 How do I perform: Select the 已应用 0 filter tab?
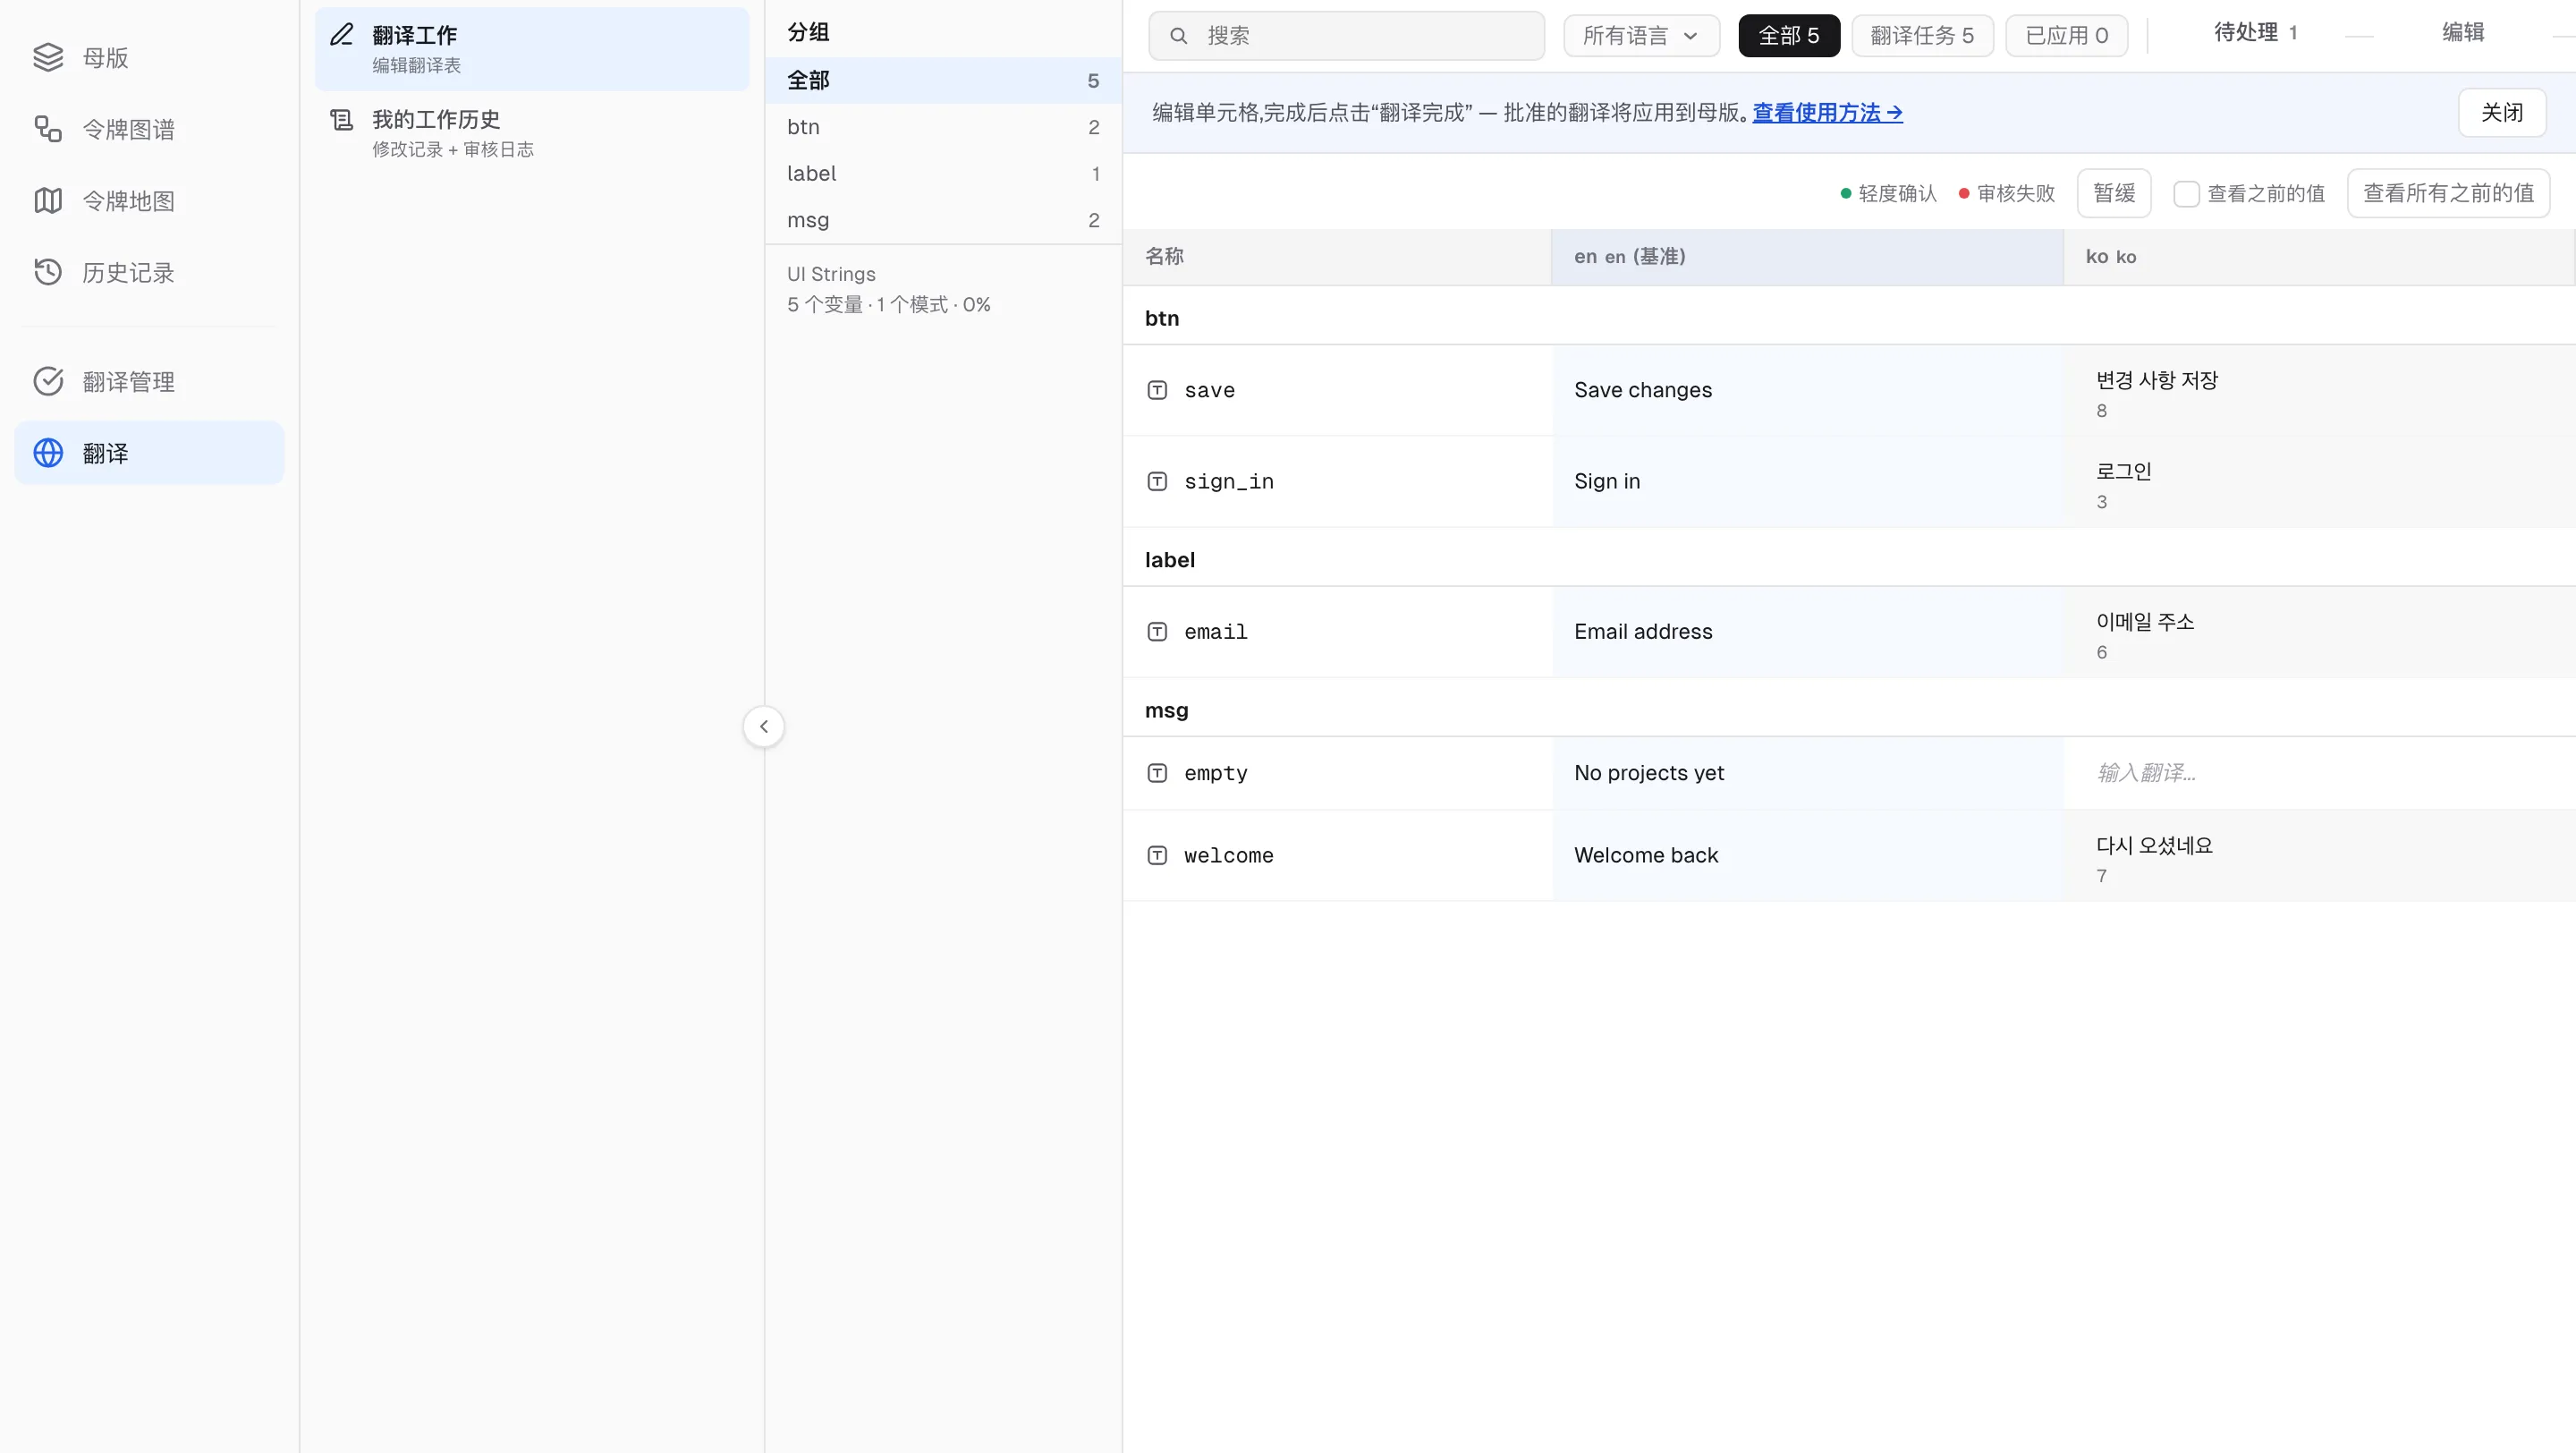pyautogui.click(x=2066, y=36)
